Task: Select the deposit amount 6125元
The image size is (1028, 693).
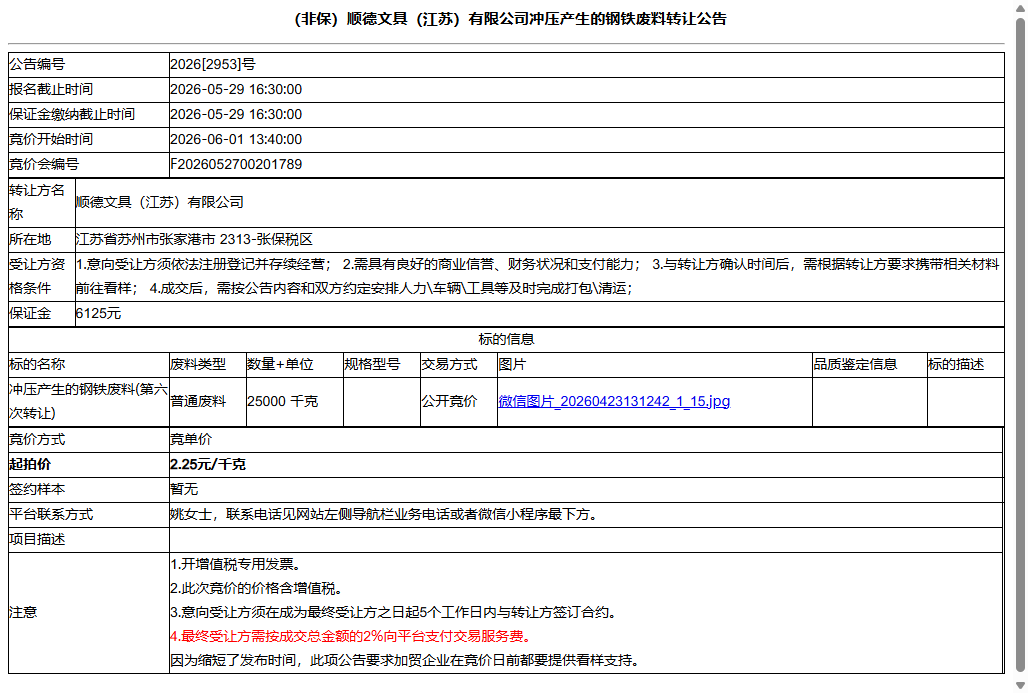Action: point(98,314)
